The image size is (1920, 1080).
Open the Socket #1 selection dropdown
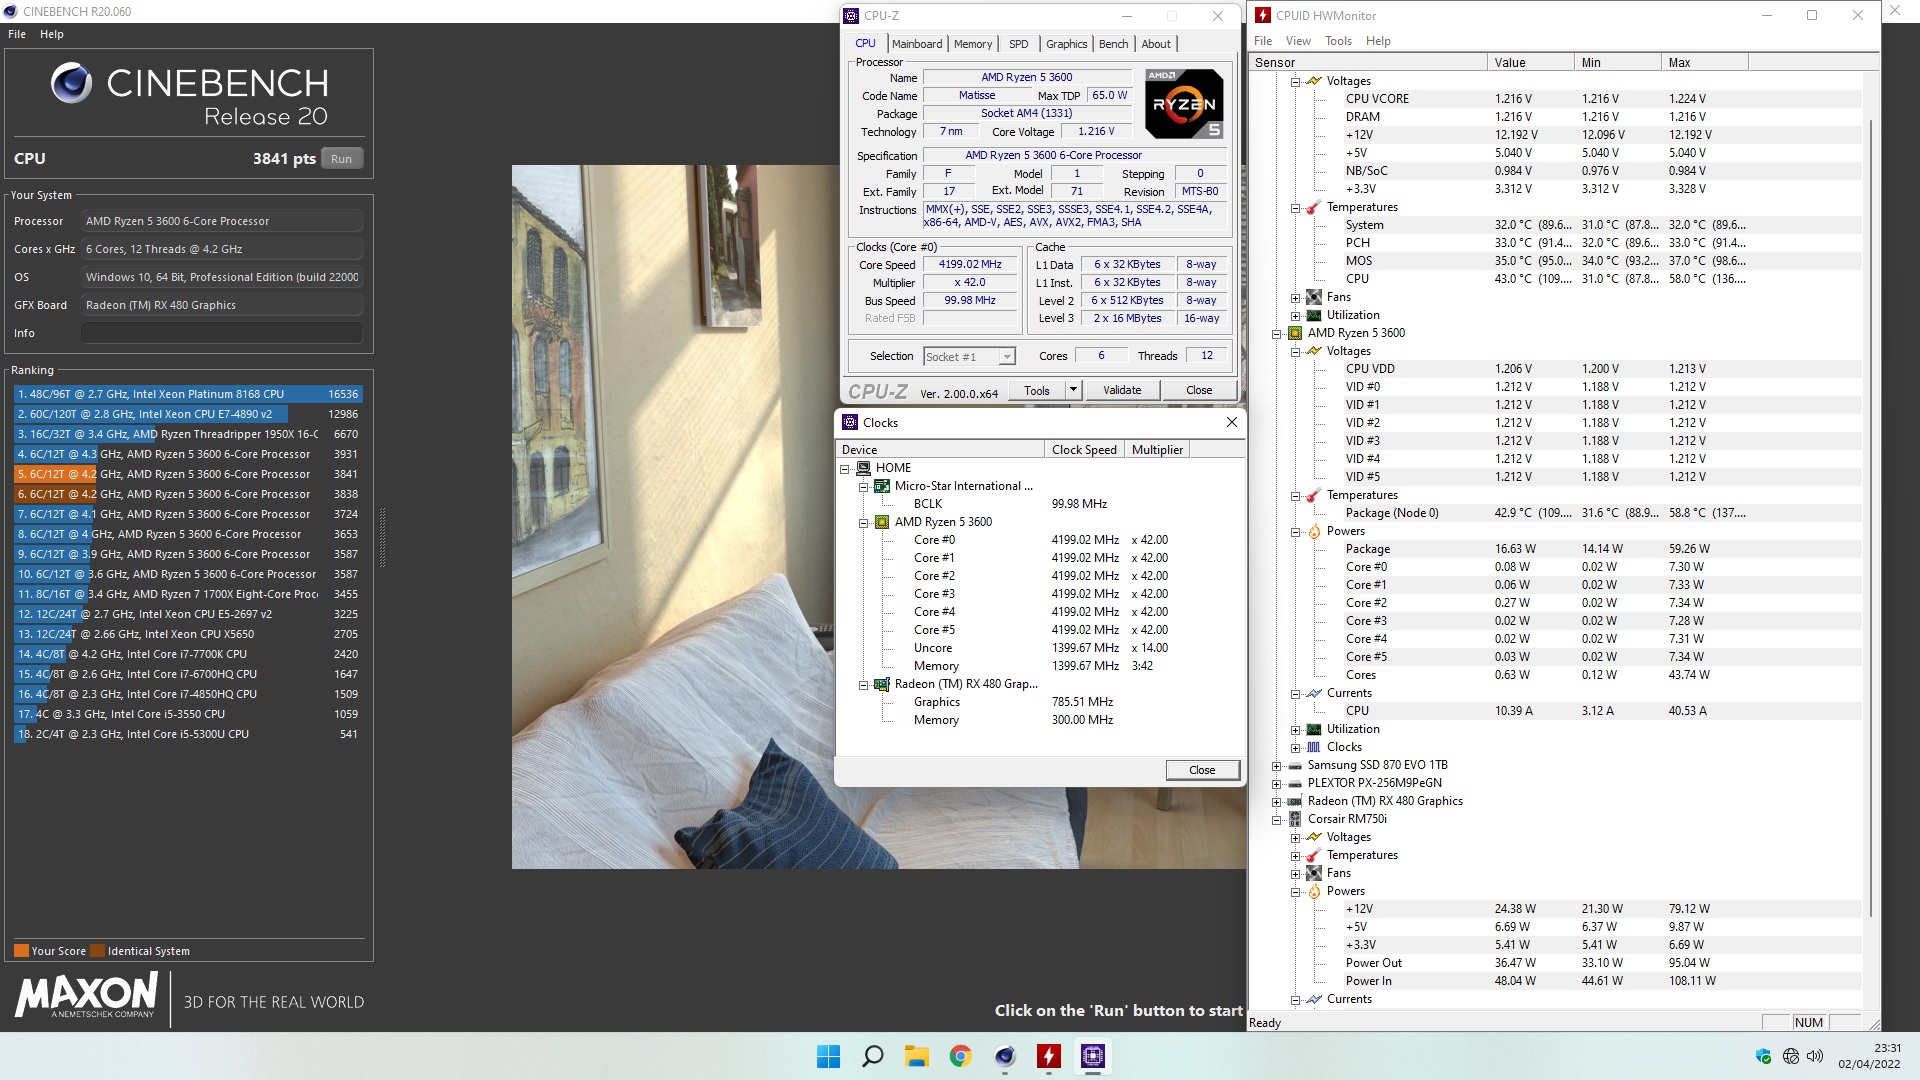[1006, 357]
